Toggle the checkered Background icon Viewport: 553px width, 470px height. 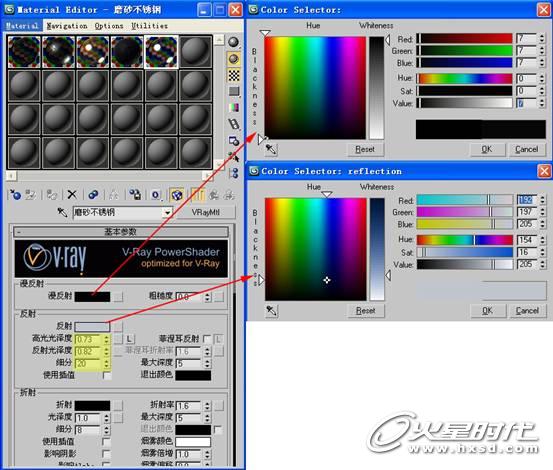233,75
